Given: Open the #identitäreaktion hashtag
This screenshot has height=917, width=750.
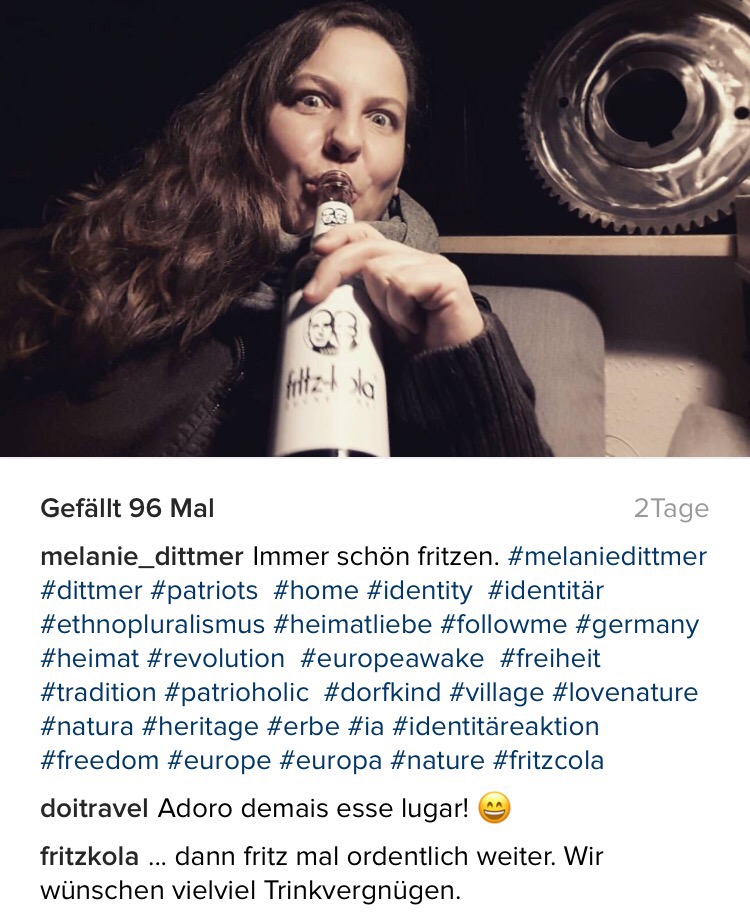Looking at the screenshot, I should pos(496,727).
